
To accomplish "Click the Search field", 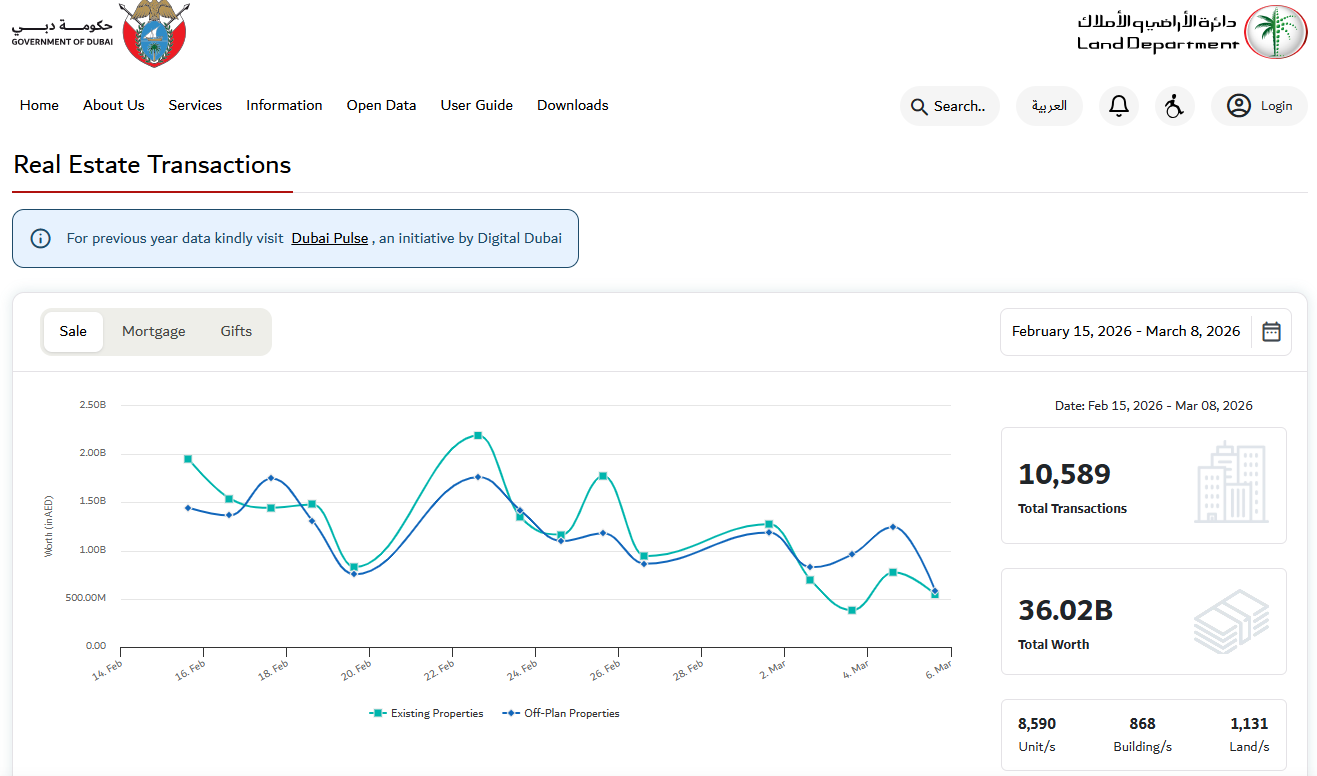I will click(x=950, y=106).
